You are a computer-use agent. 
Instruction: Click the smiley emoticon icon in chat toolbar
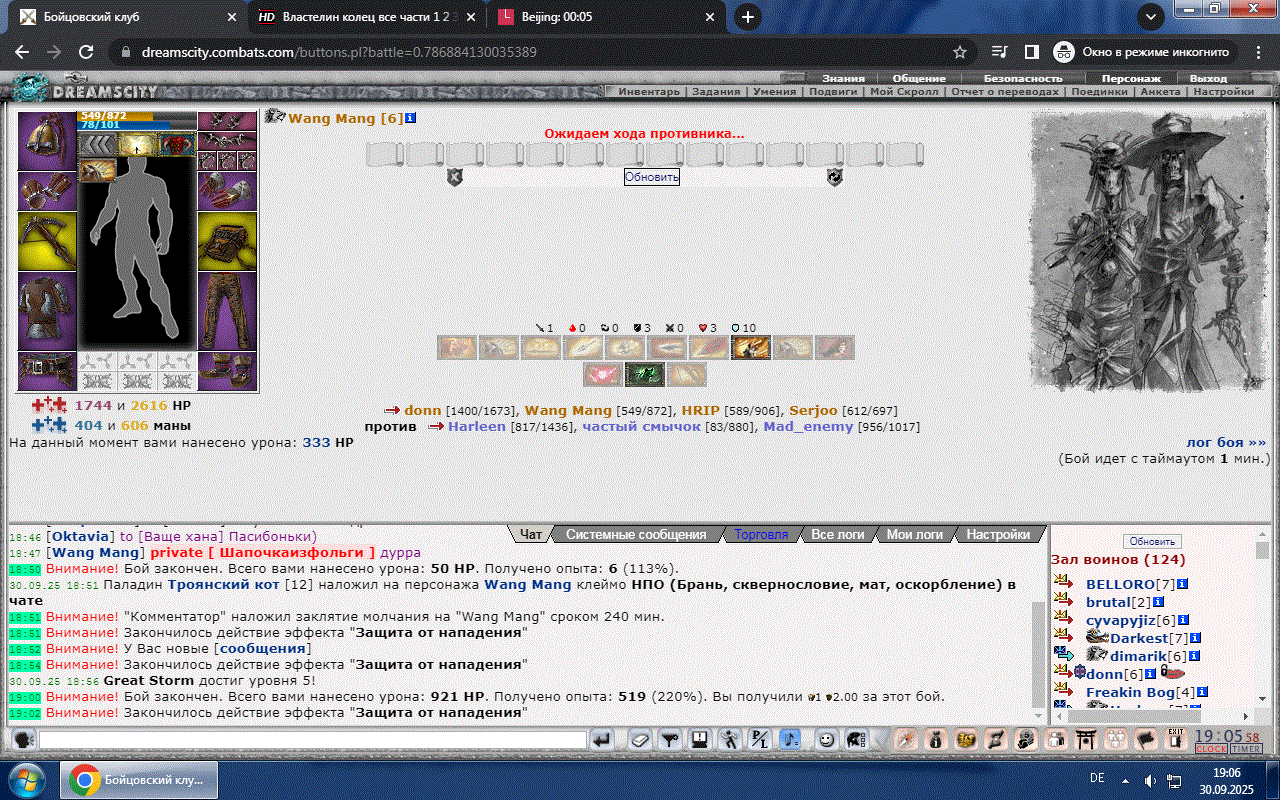coord(826,740)
